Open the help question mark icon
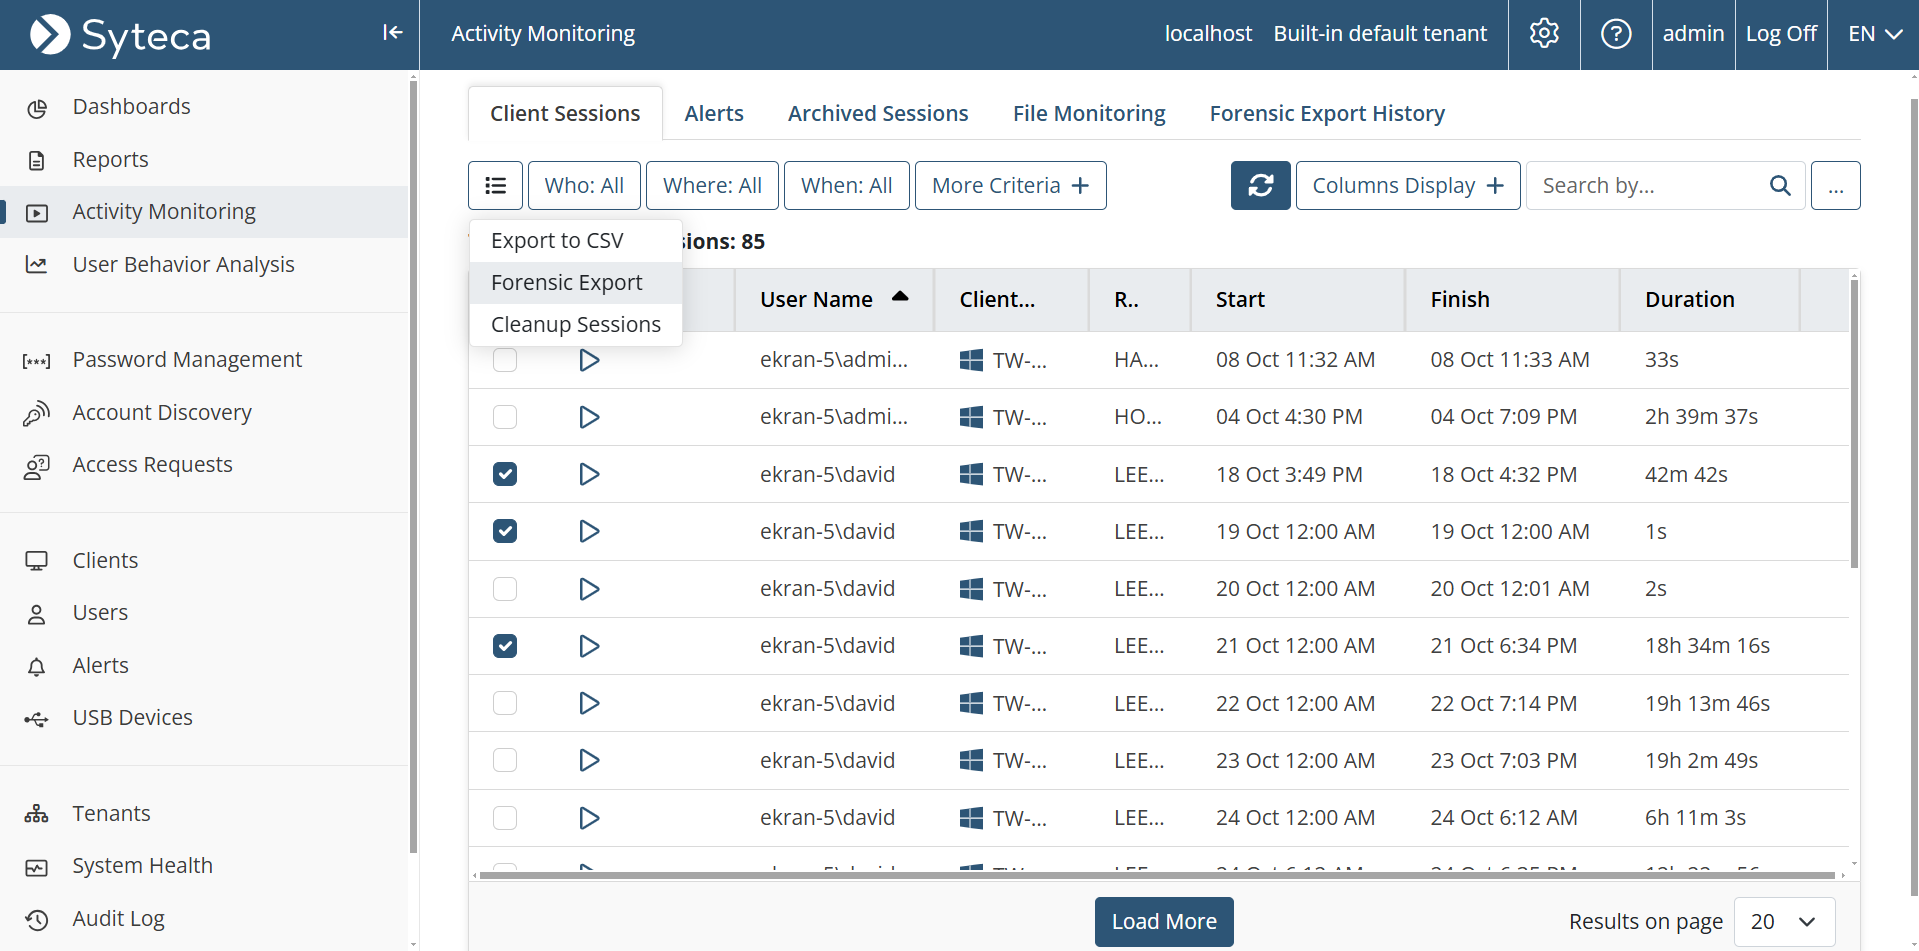Viewport: 1919px width, 951px height. click(x=1615, y=34)
